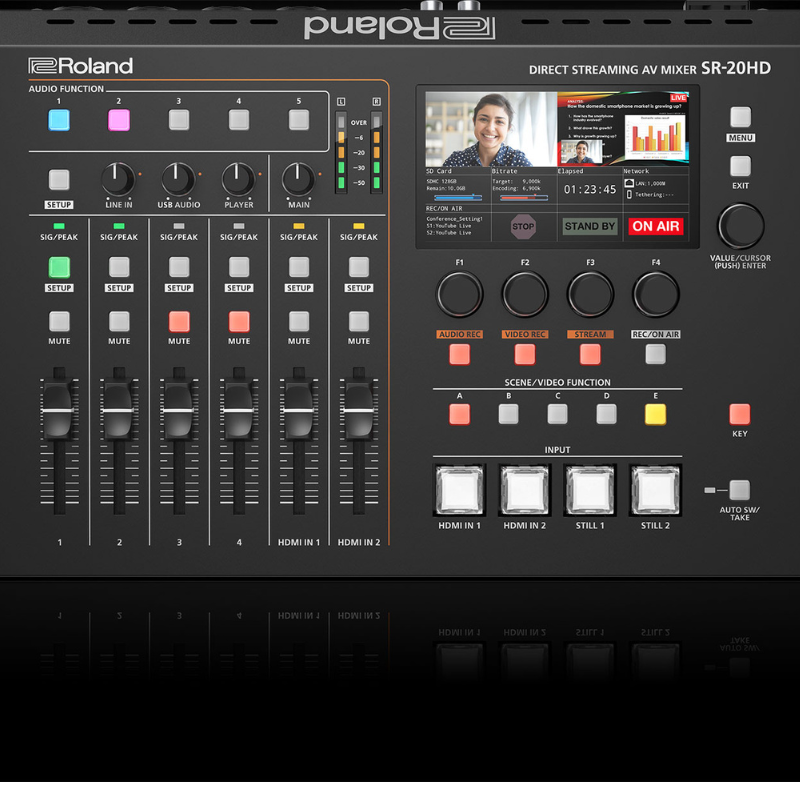
Task: Open SETUP for HDMI IN 1 channel
Action: [299, 267]
